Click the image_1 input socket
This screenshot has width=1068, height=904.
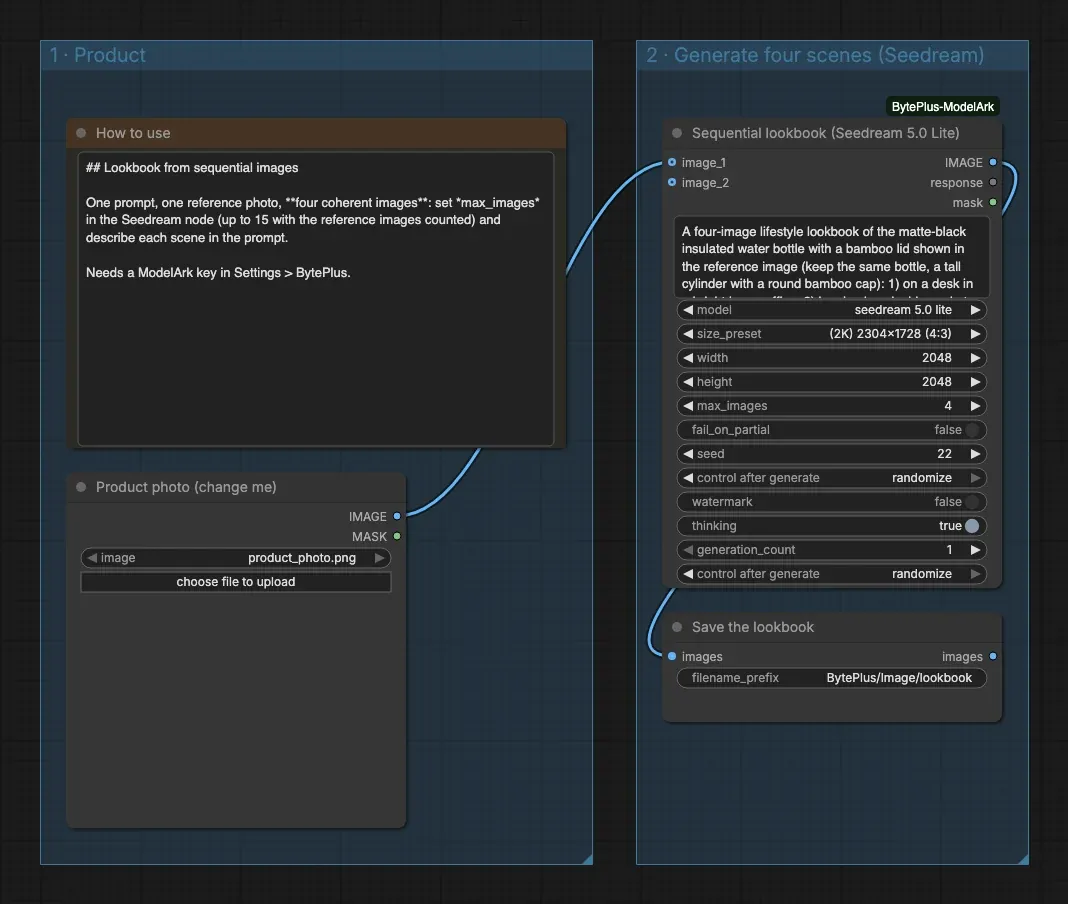[672, 162]
